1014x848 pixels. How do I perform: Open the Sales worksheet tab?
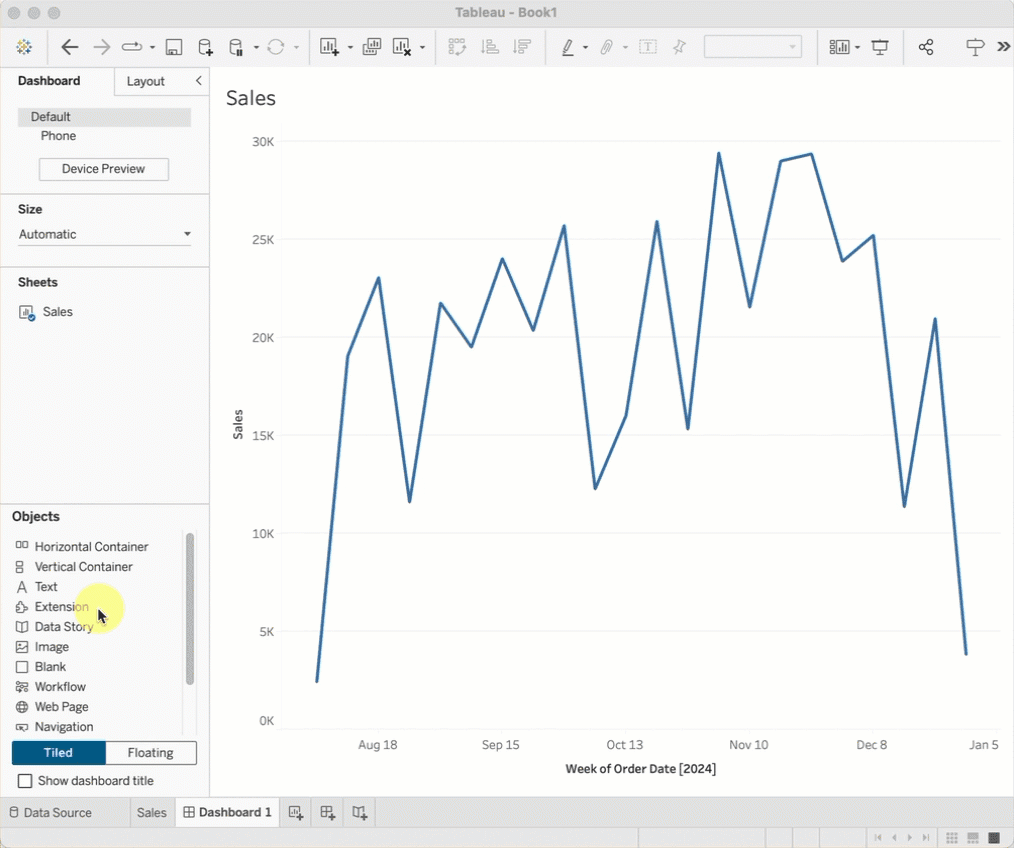click(x=151, y=812)
